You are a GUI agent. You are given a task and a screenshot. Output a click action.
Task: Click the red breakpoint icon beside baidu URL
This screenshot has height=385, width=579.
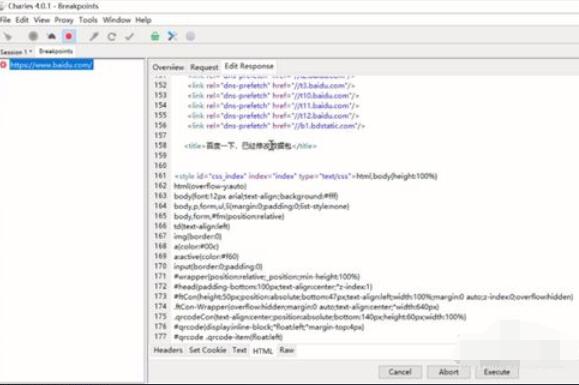click(3, 65)
